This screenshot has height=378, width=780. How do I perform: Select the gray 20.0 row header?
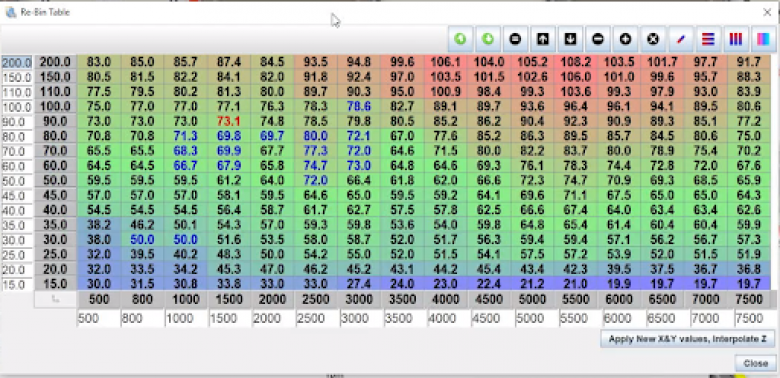tap(55, 269)
